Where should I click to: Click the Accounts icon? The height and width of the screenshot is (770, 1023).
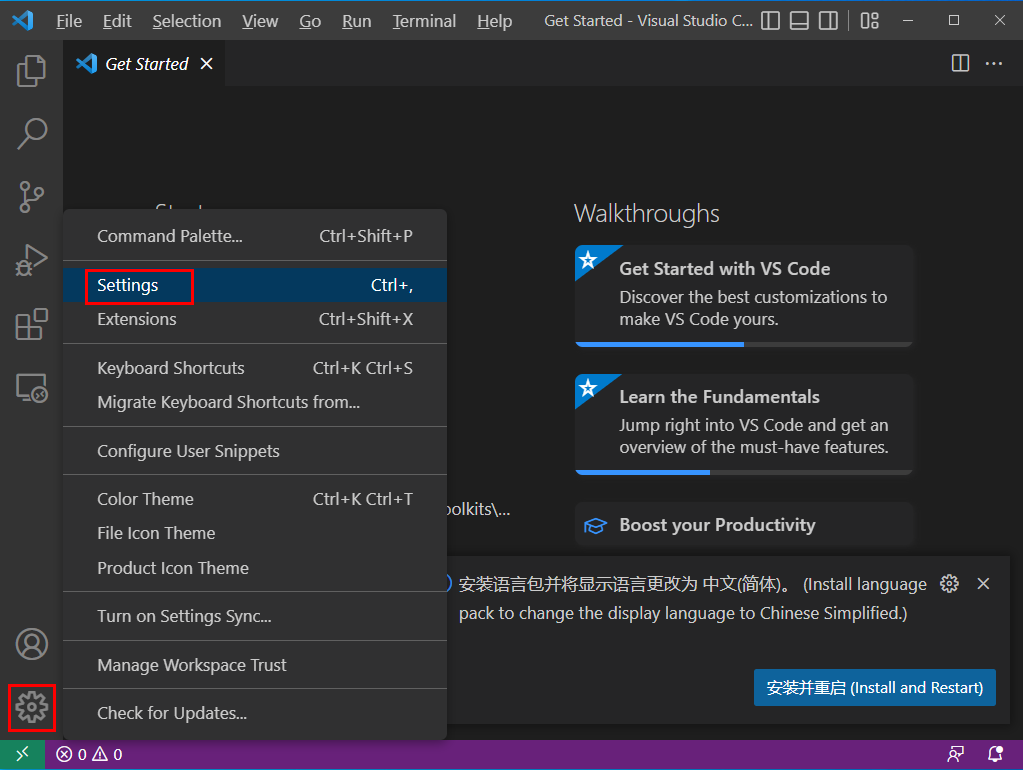[31, 644]
